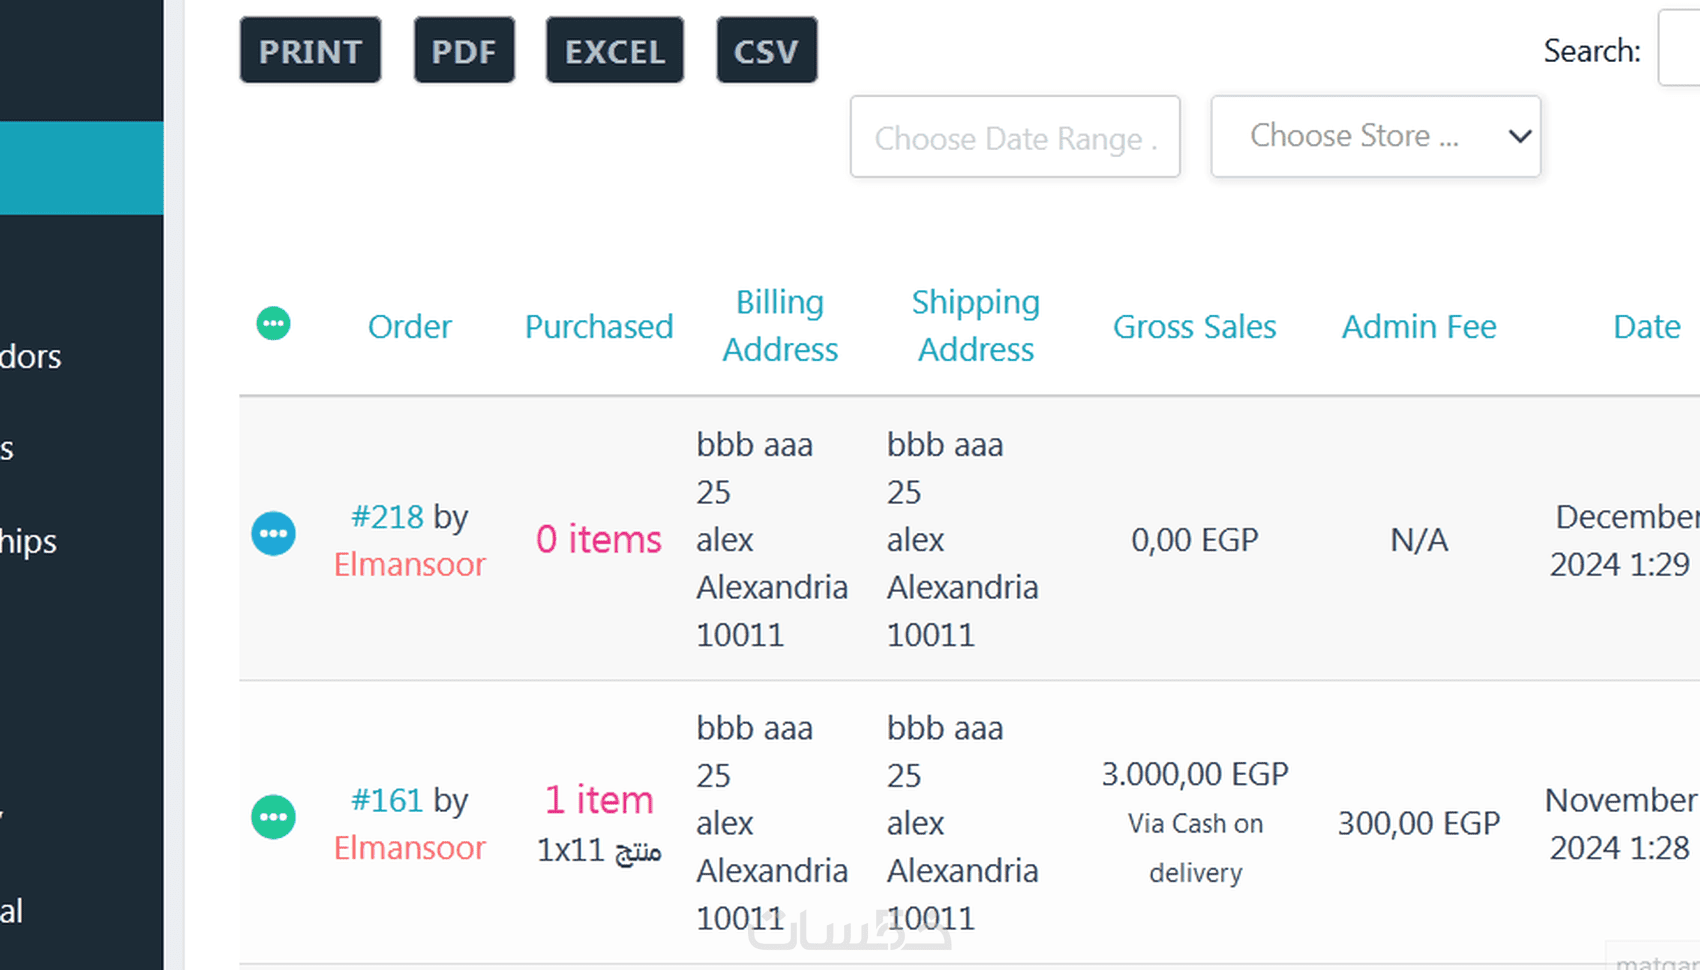Click the PRINT button

310,51
